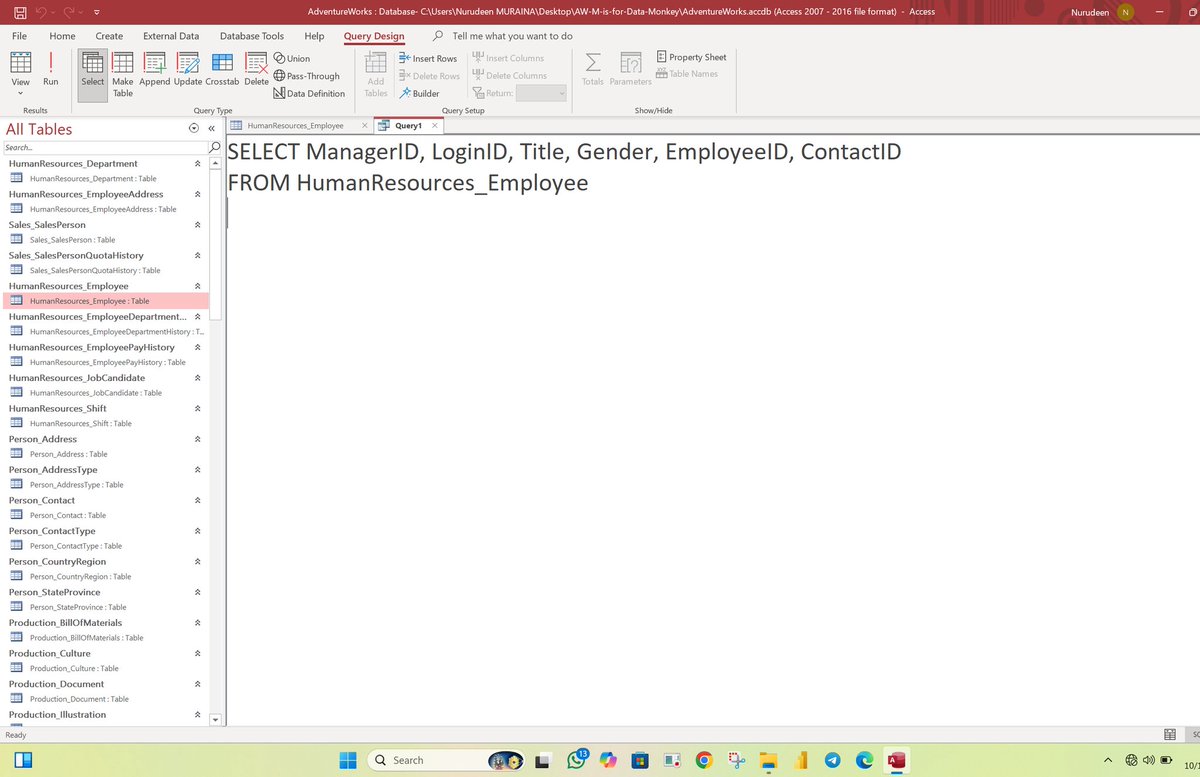Pick the Delete query type
Screen dimensions: 1200x777
tap(257, 70)
